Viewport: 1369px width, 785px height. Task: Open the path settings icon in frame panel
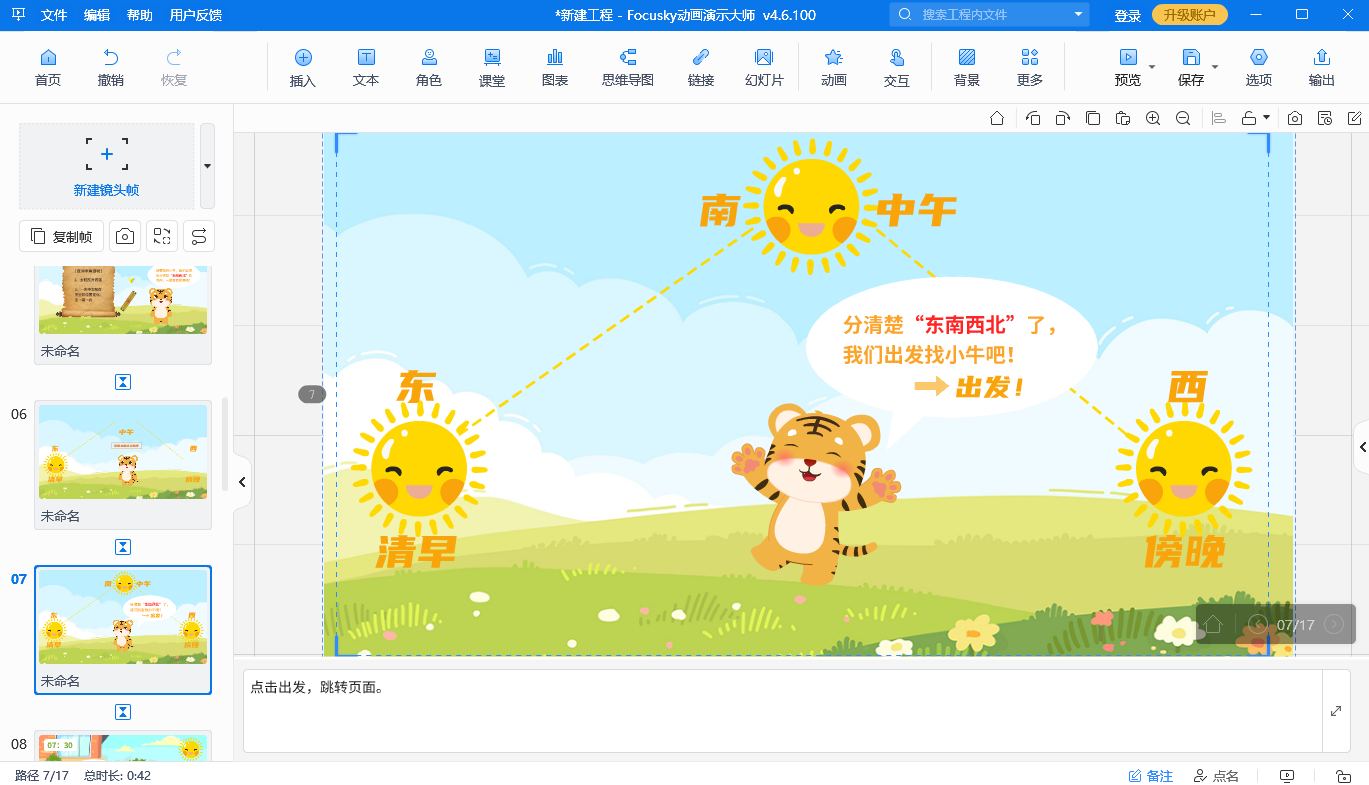coord(199,236)
